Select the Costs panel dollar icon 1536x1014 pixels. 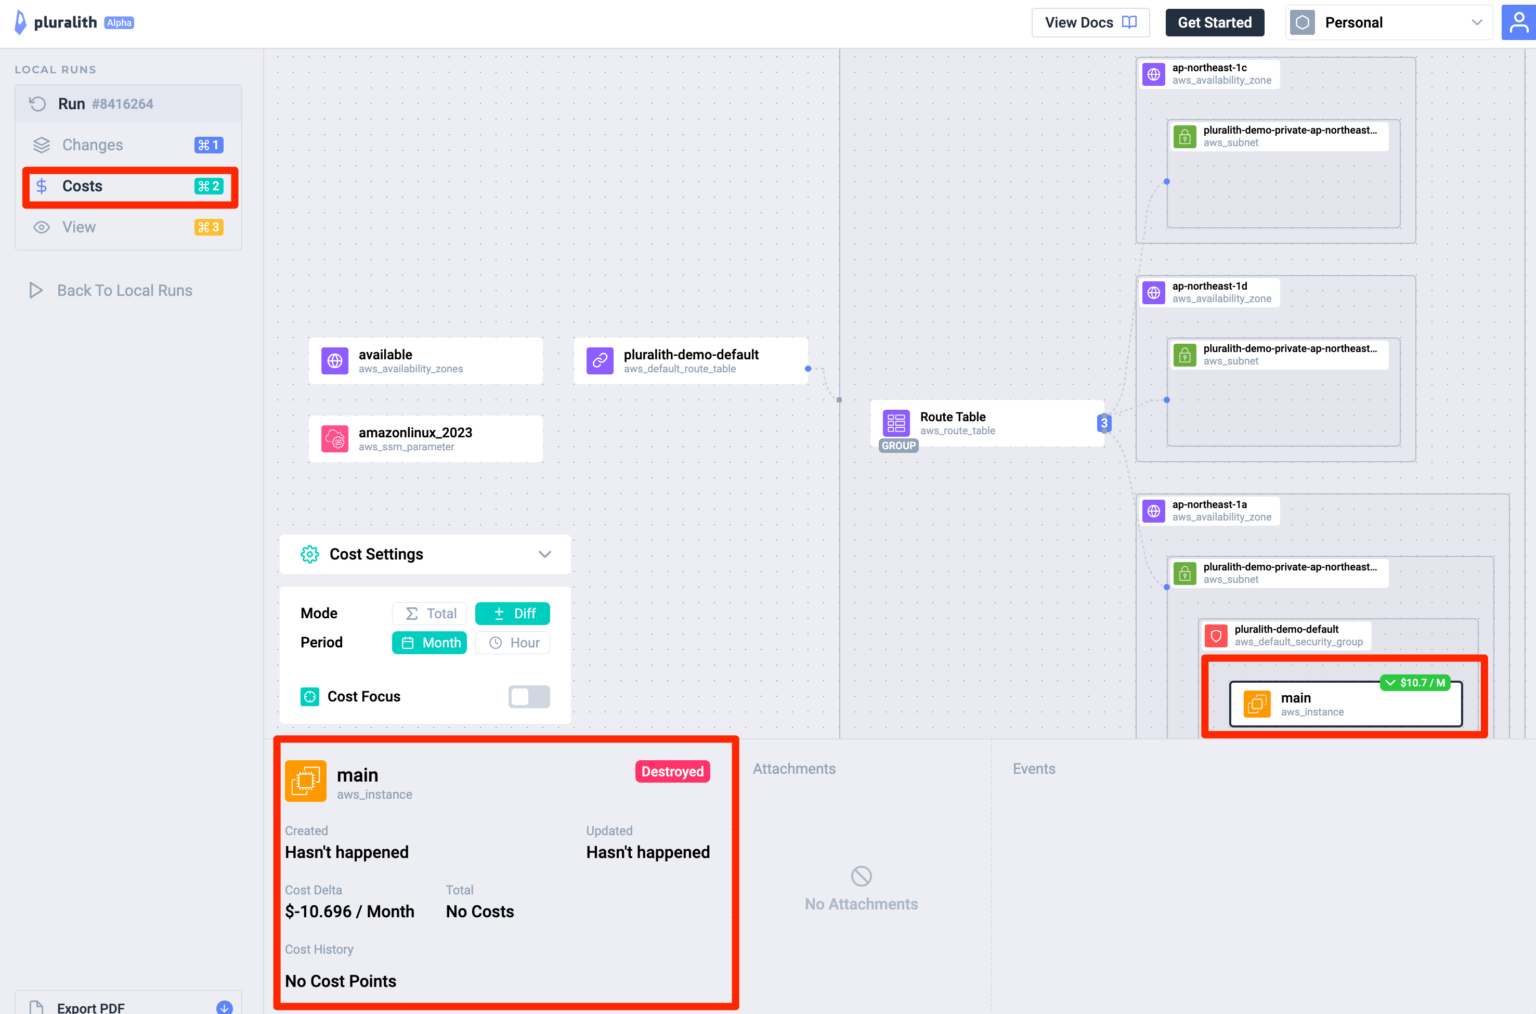point(41,186)
